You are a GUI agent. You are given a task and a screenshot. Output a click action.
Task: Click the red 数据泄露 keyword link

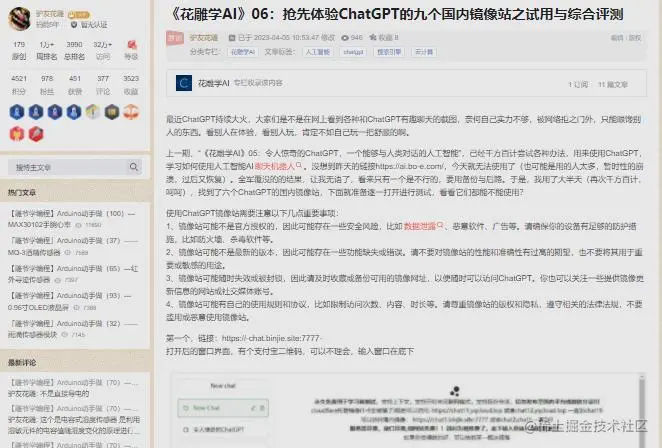point(423,226)
